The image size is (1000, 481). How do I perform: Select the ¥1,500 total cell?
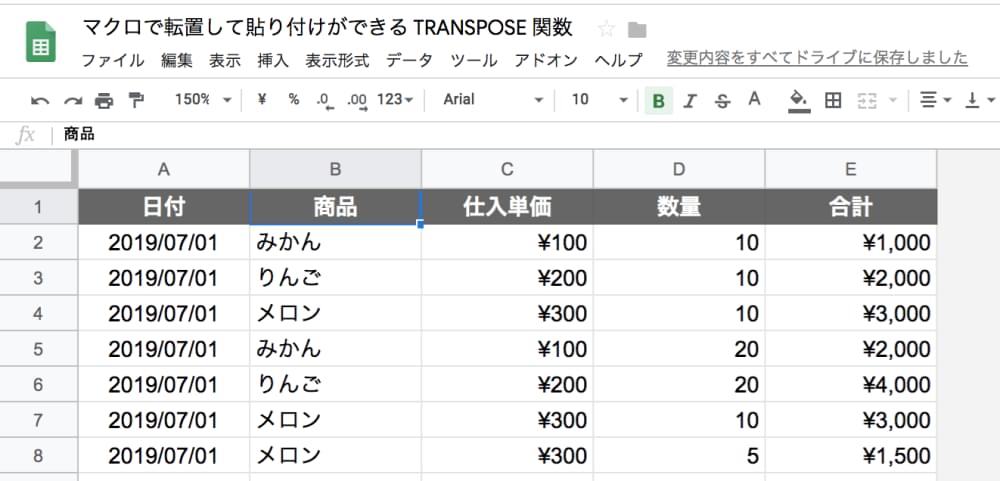[851, 455]
